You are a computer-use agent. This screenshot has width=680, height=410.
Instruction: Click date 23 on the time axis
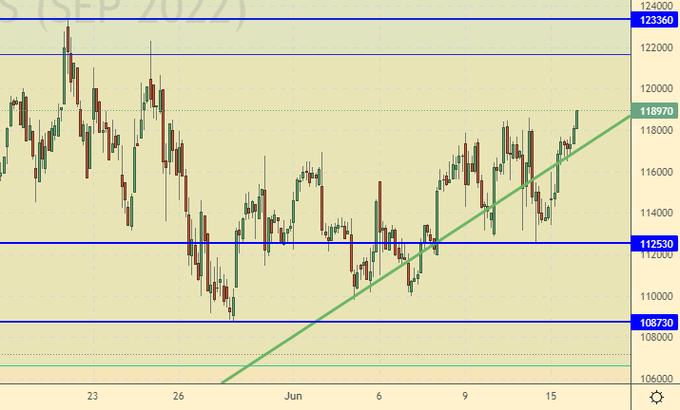[92, 395]
